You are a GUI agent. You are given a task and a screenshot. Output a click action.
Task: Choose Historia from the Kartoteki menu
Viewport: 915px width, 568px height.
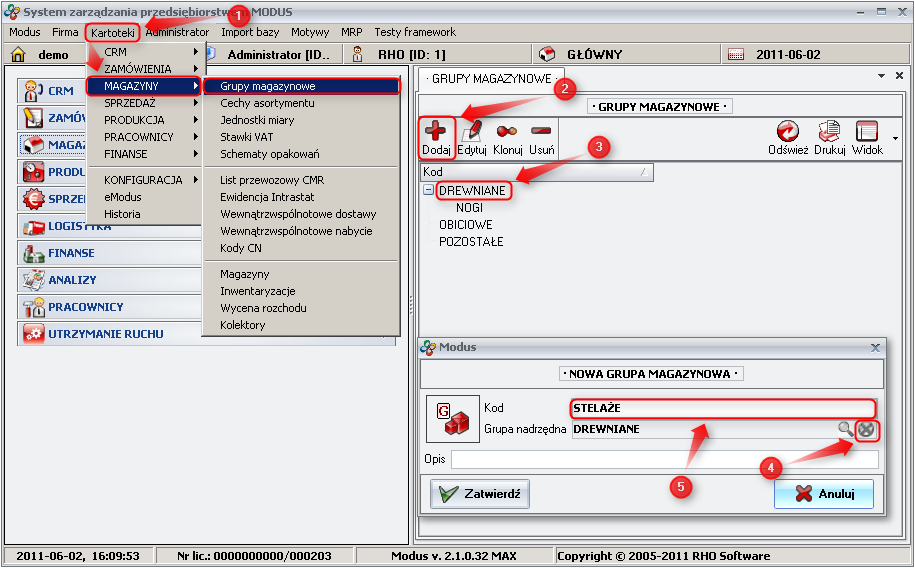click(x=145, y=214)
